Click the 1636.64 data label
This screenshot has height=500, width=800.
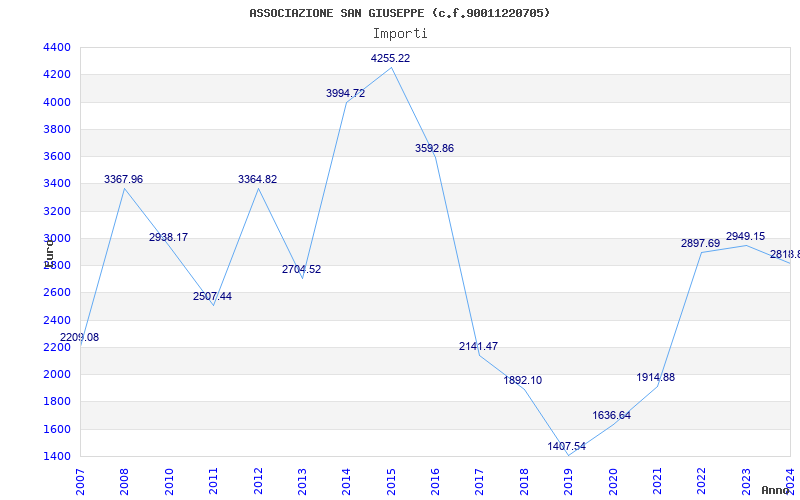coord(611,416)
